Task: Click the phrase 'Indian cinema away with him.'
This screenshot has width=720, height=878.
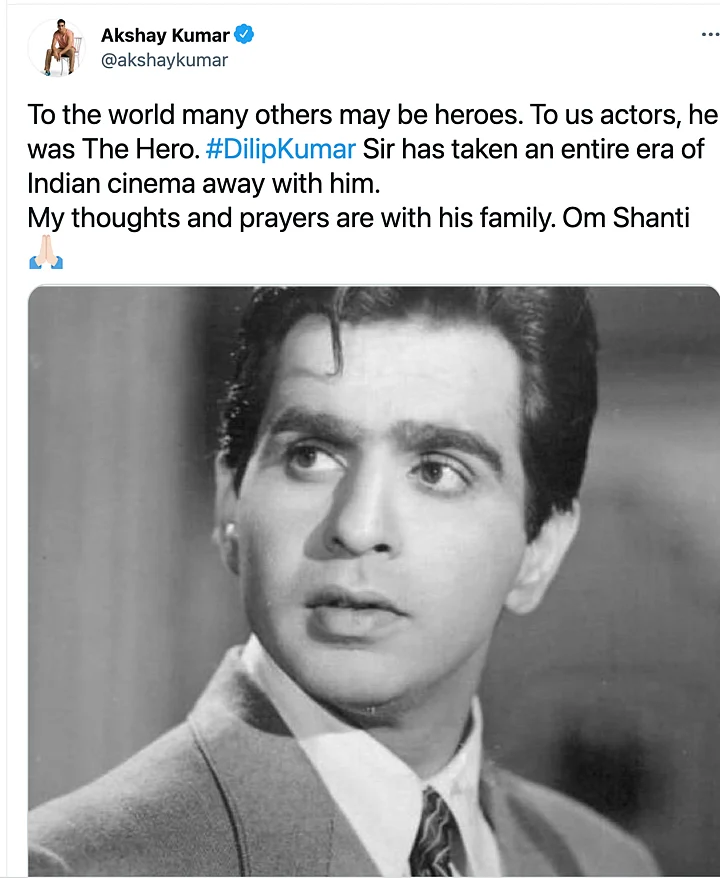Action: [204, 184]
